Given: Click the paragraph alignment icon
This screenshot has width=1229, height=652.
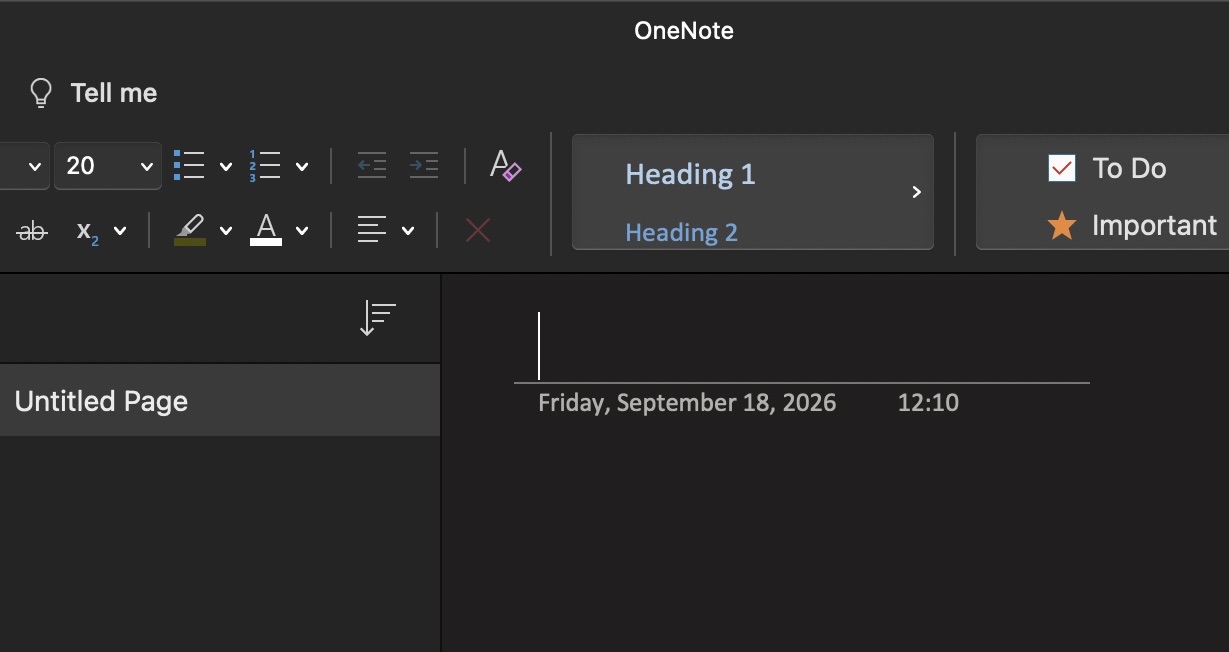Looking at the screenshot, I should [x=372, y=231].
